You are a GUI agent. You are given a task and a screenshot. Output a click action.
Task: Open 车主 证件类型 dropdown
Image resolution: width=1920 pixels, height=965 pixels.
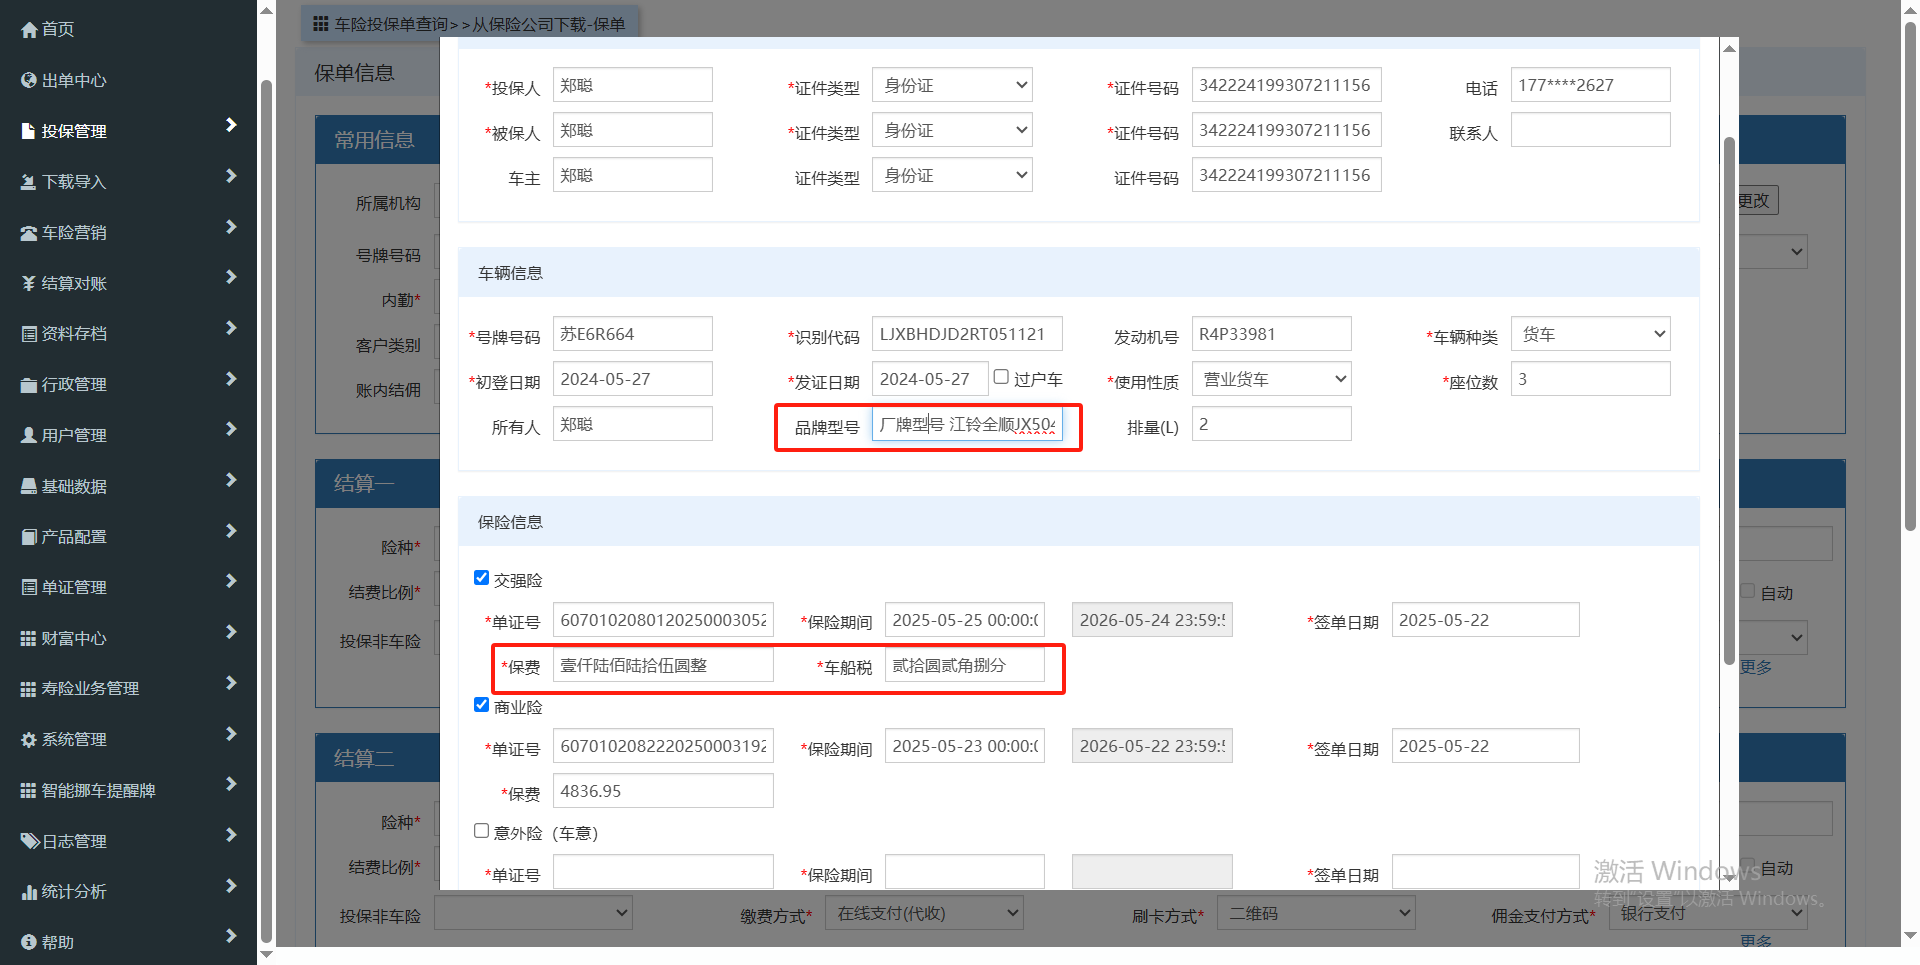[952, 175]
